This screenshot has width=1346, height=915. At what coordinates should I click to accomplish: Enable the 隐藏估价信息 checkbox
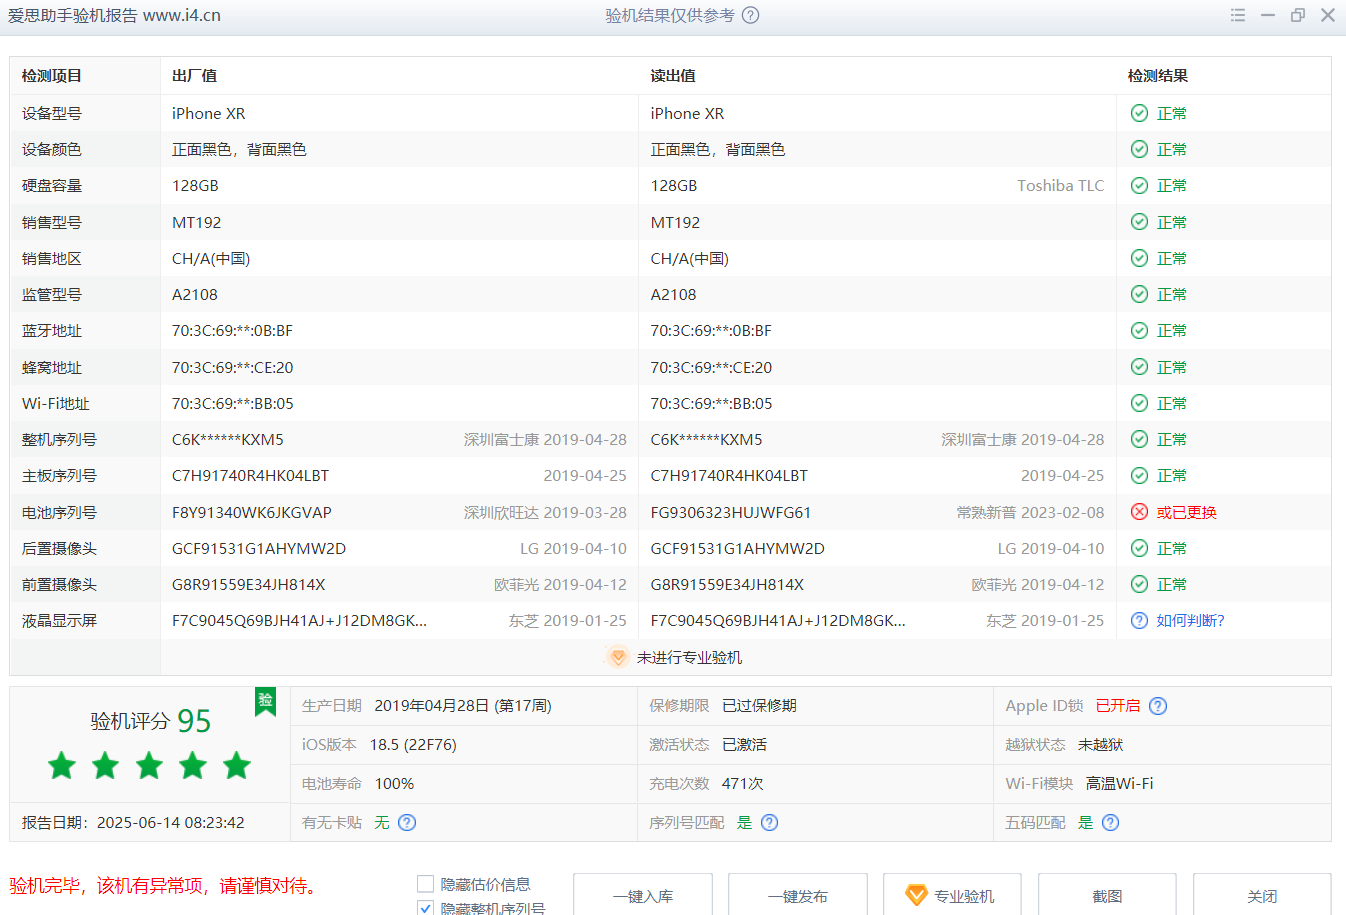click(425, 884)
